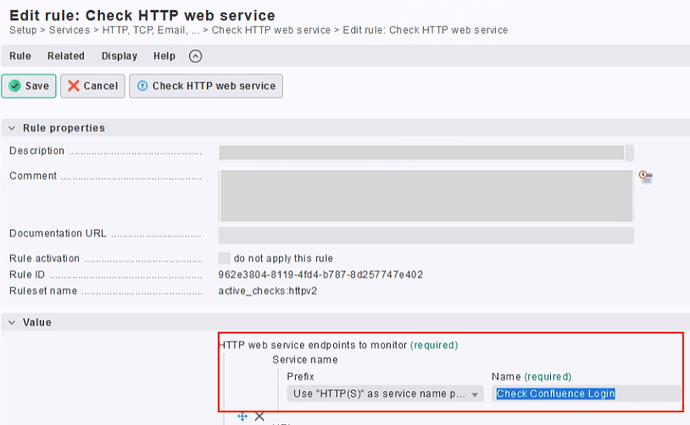This screenshot has height=425, width=690.
Task: Click the Name field containing Check Confluence Login
Action: click(585, 394)
